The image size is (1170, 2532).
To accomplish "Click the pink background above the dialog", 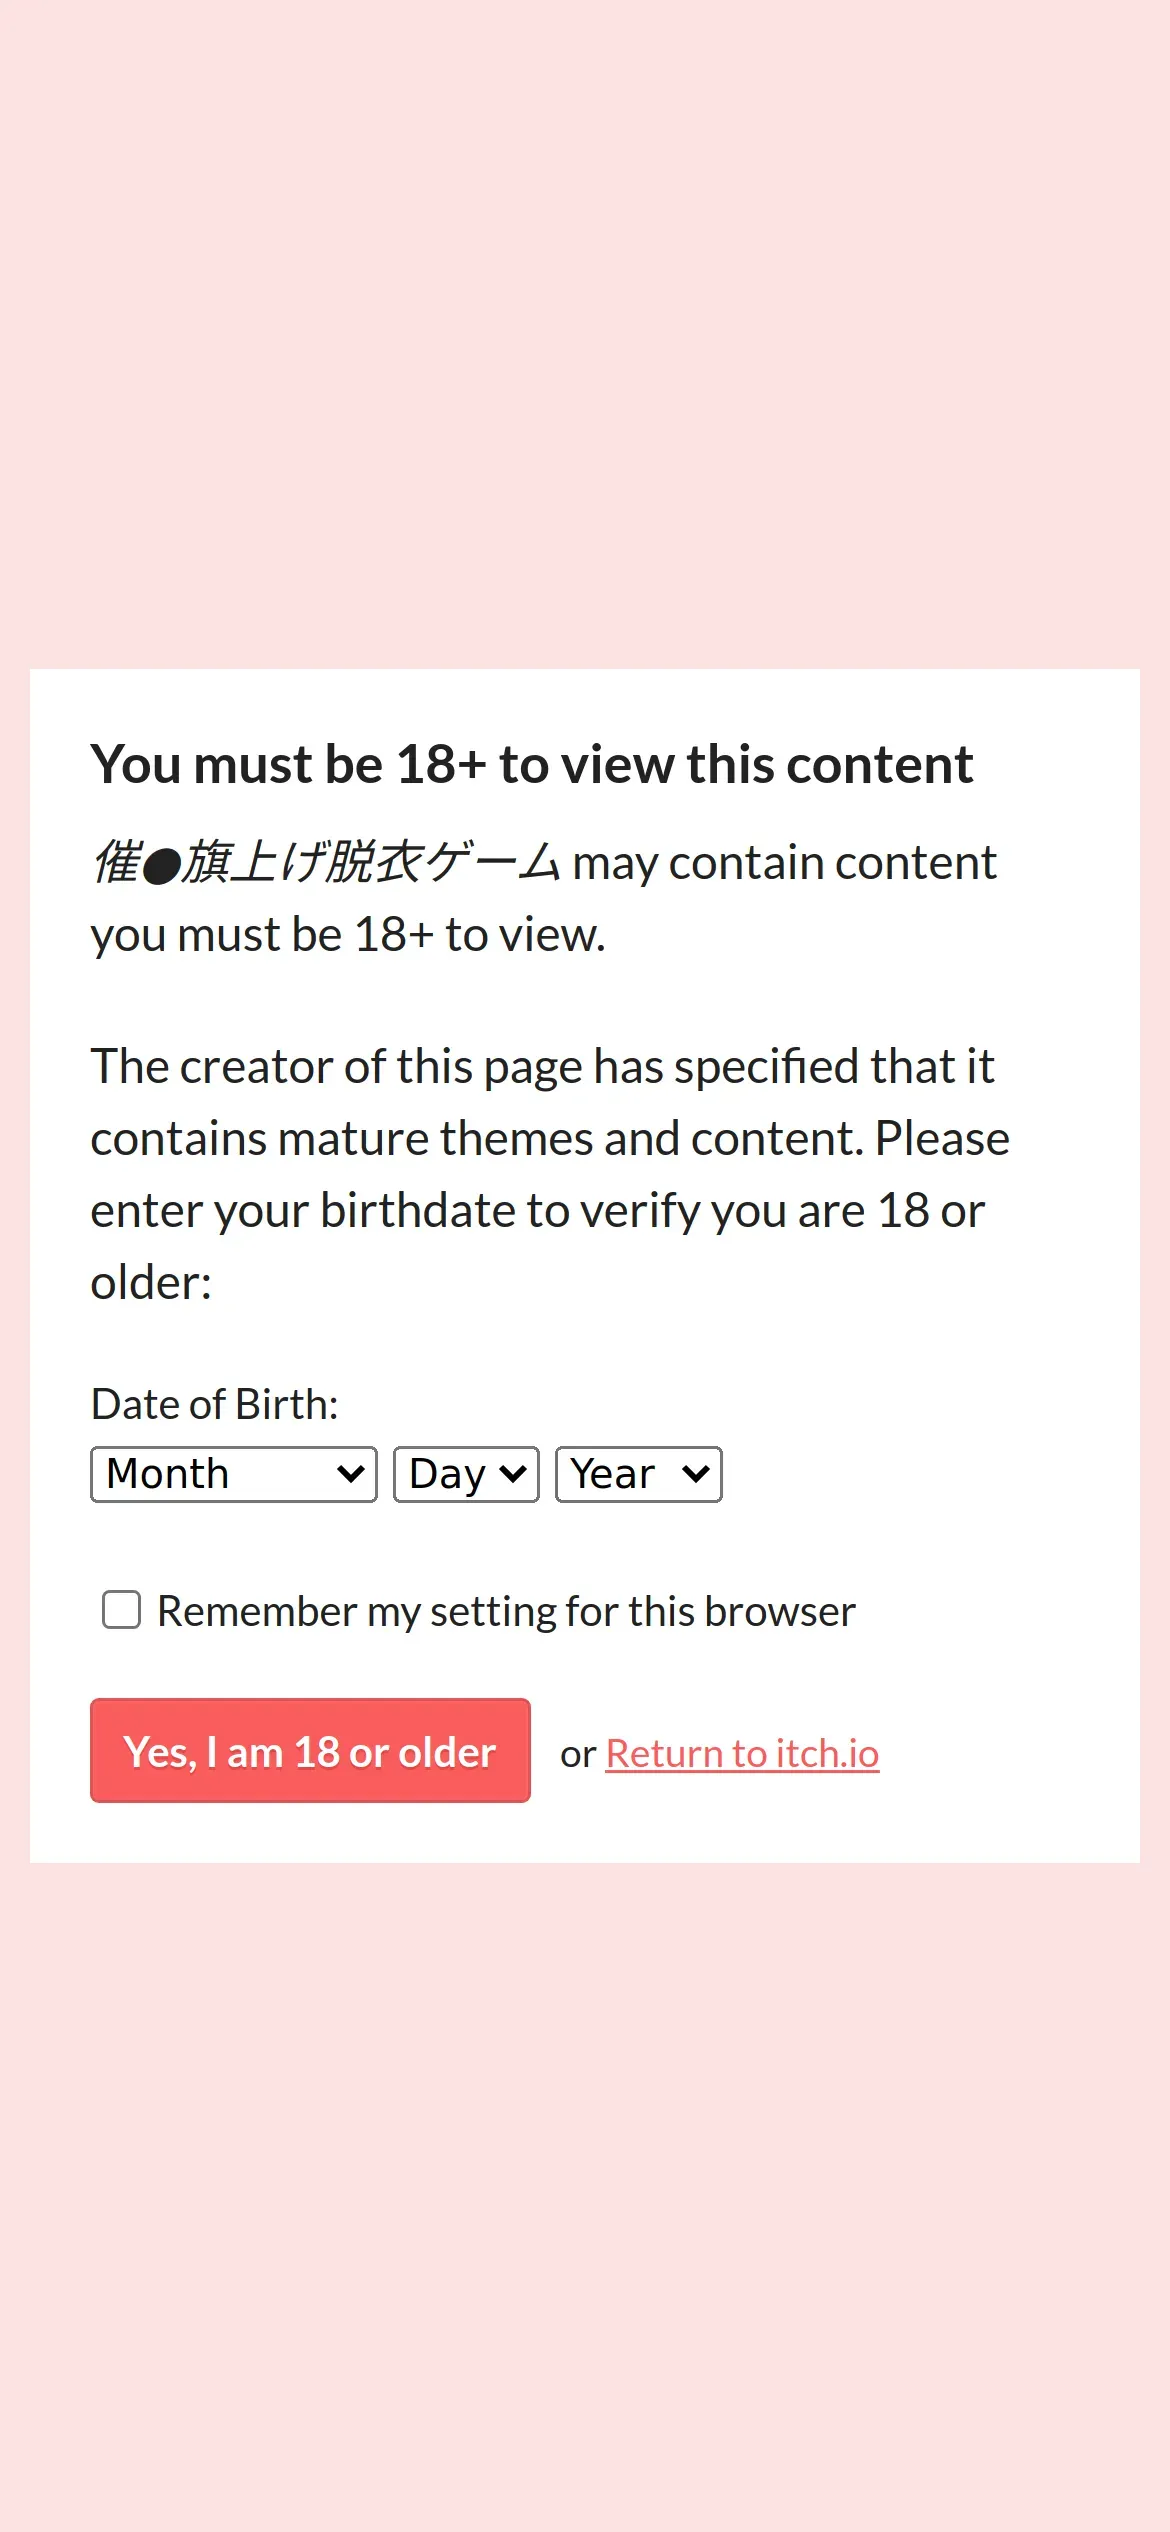I will (x=585, y=330).
